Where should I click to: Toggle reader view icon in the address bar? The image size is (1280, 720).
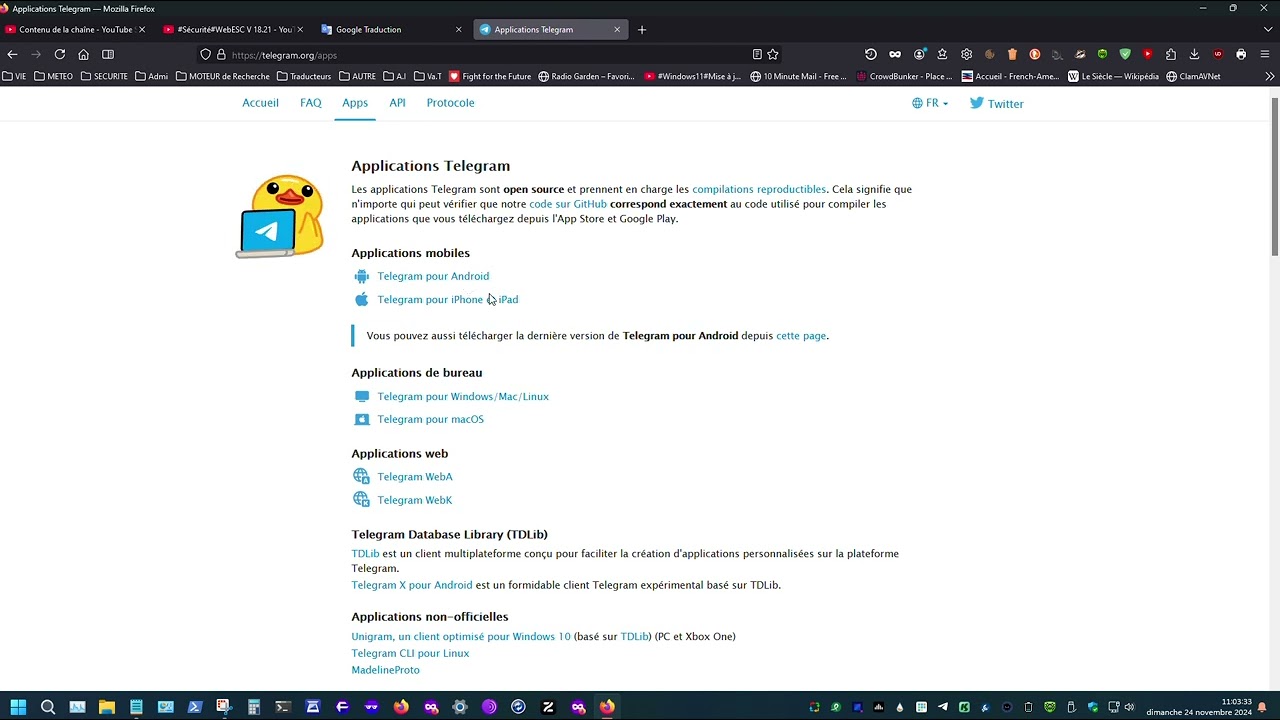(757, 54)
